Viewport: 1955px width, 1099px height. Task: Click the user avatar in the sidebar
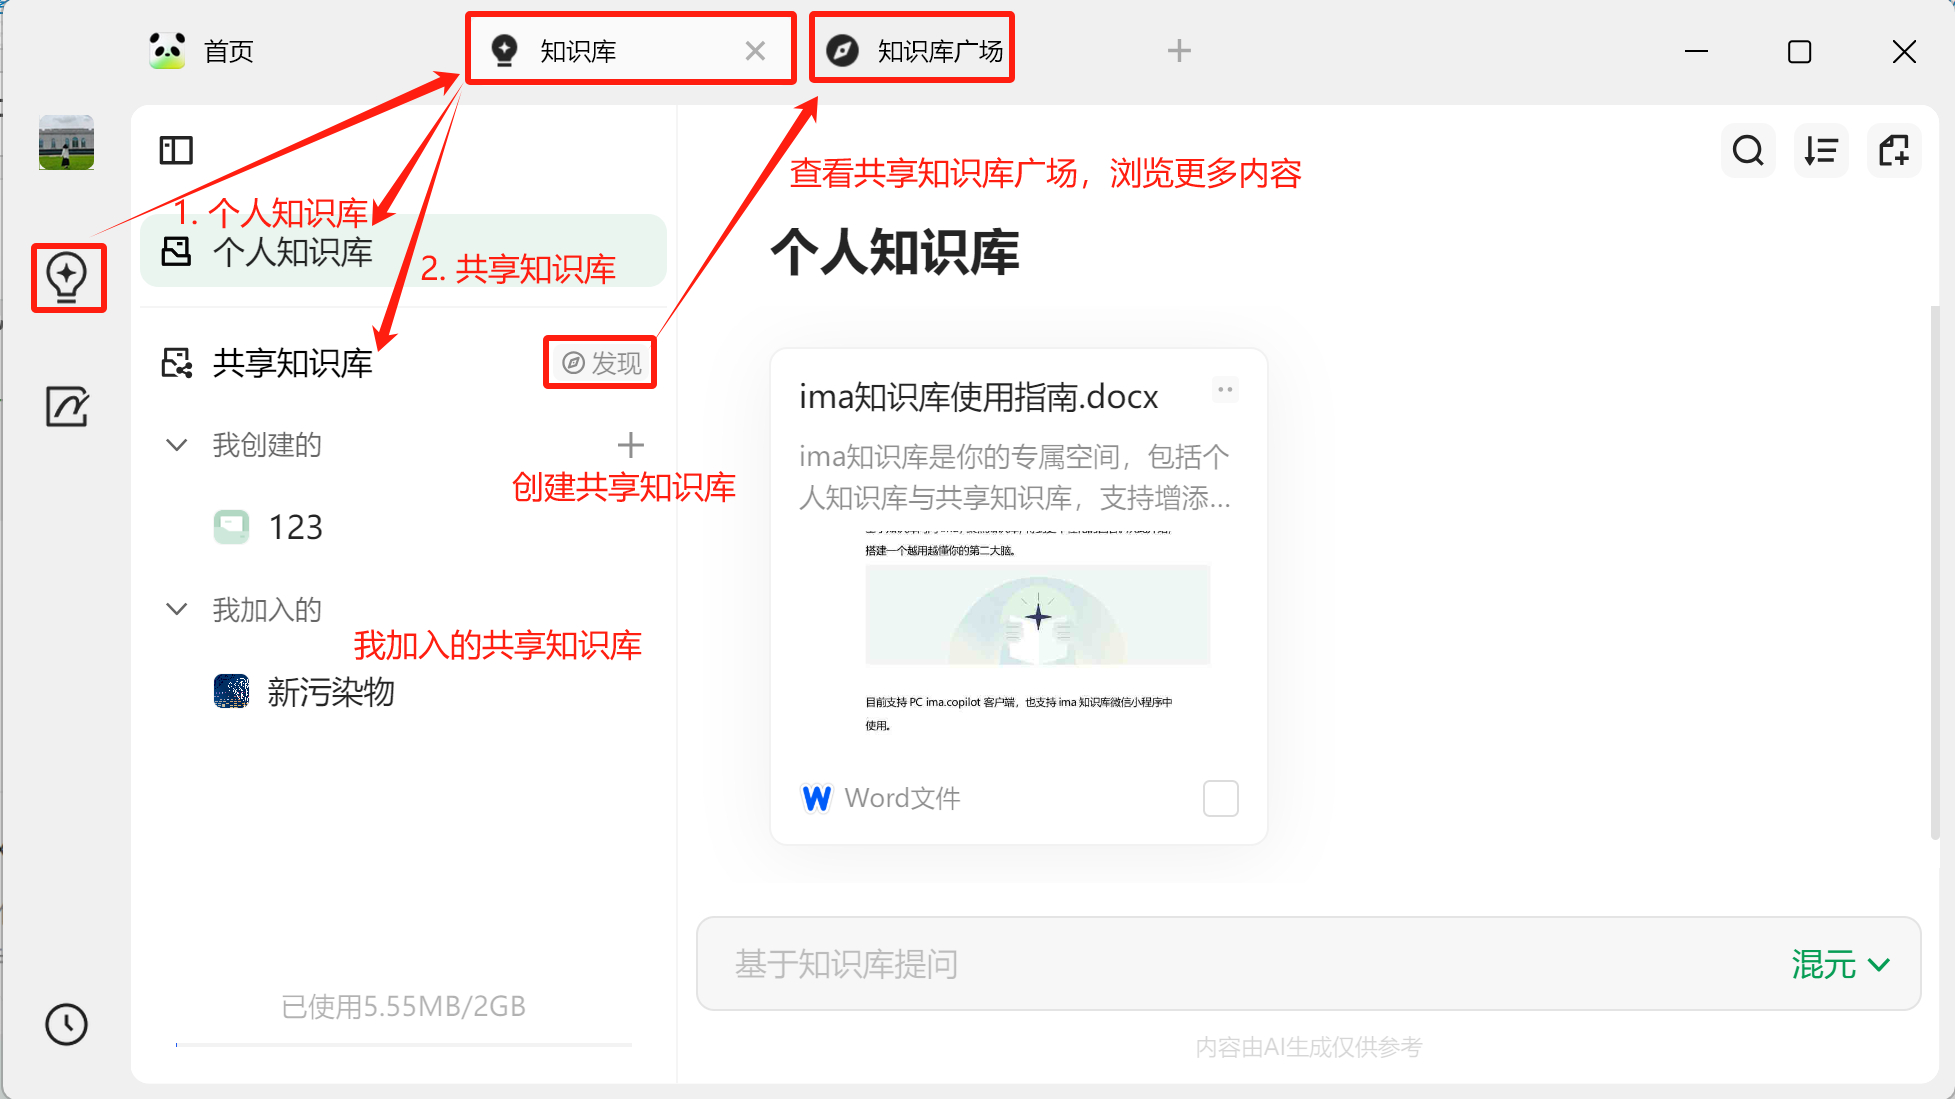pos(65,142)
